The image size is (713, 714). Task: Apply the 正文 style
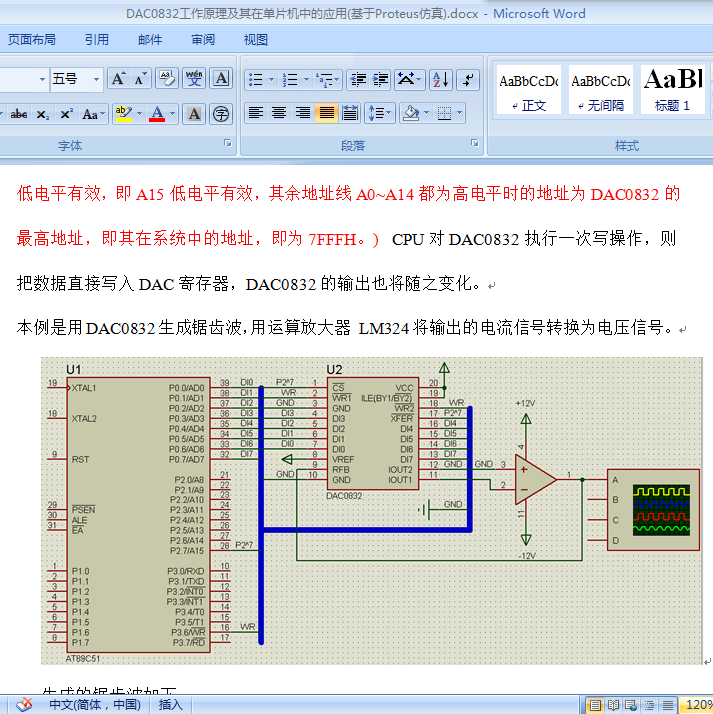528,89
